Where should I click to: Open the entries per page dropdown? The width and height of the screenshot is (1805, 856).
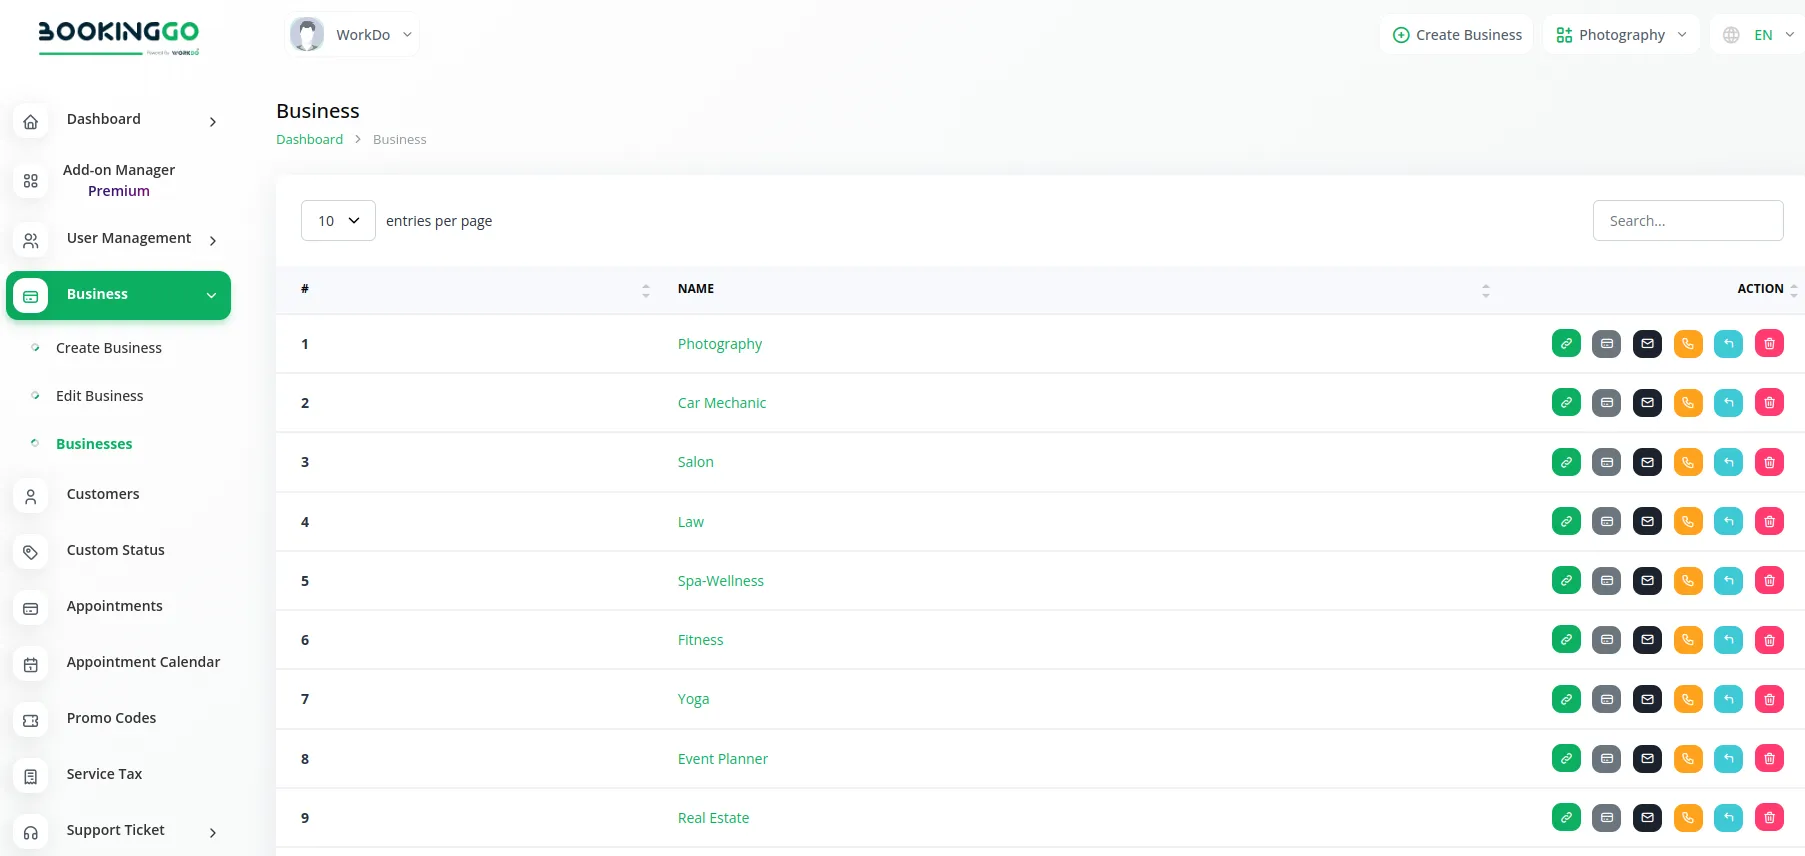[338, 221]
